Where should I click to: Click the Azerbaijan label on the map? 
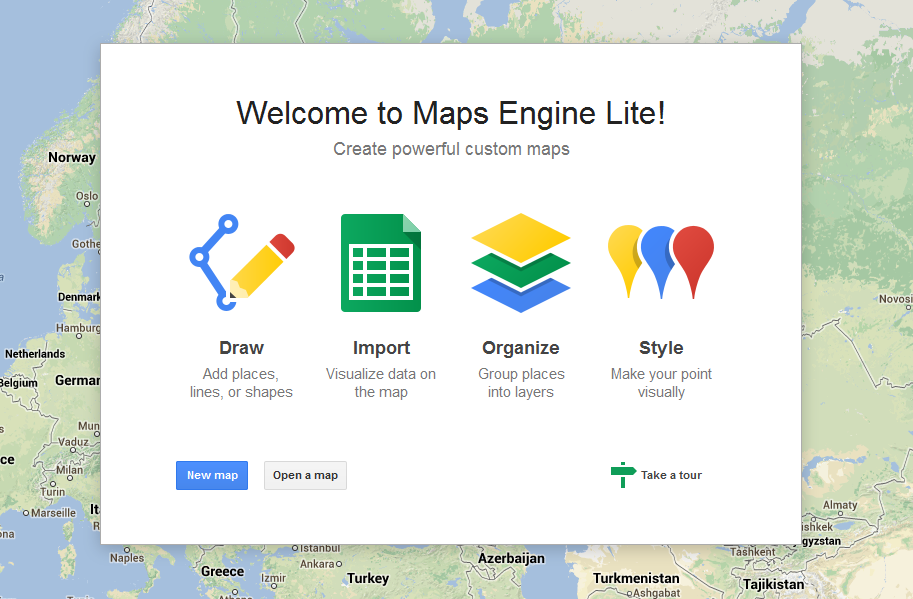pos(511,558)
